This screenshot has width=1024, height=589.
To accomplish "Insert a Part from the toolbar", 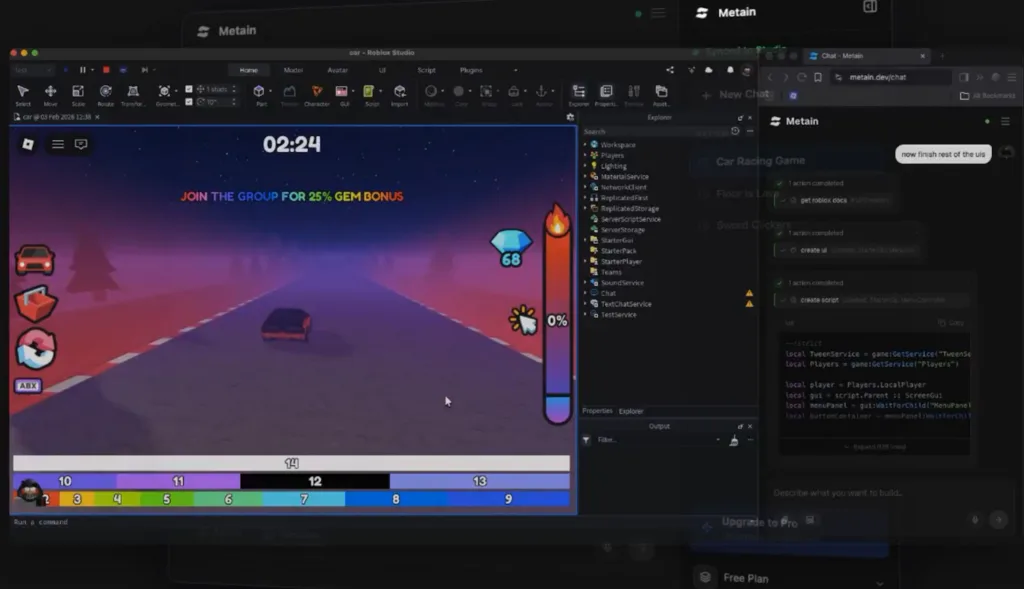I will (x=259, y=94).
